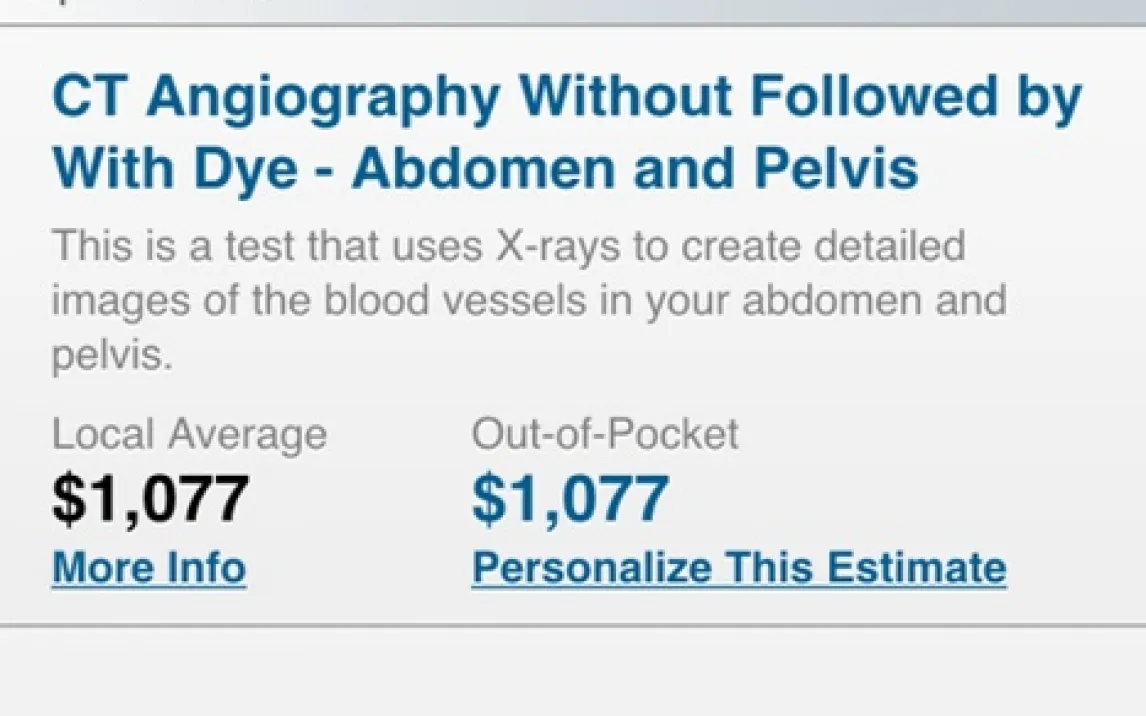Image resolution: width=1146 pixels, height=716 pixels.
Task: Click This is a test description text
Action: (x=172, y=245)
